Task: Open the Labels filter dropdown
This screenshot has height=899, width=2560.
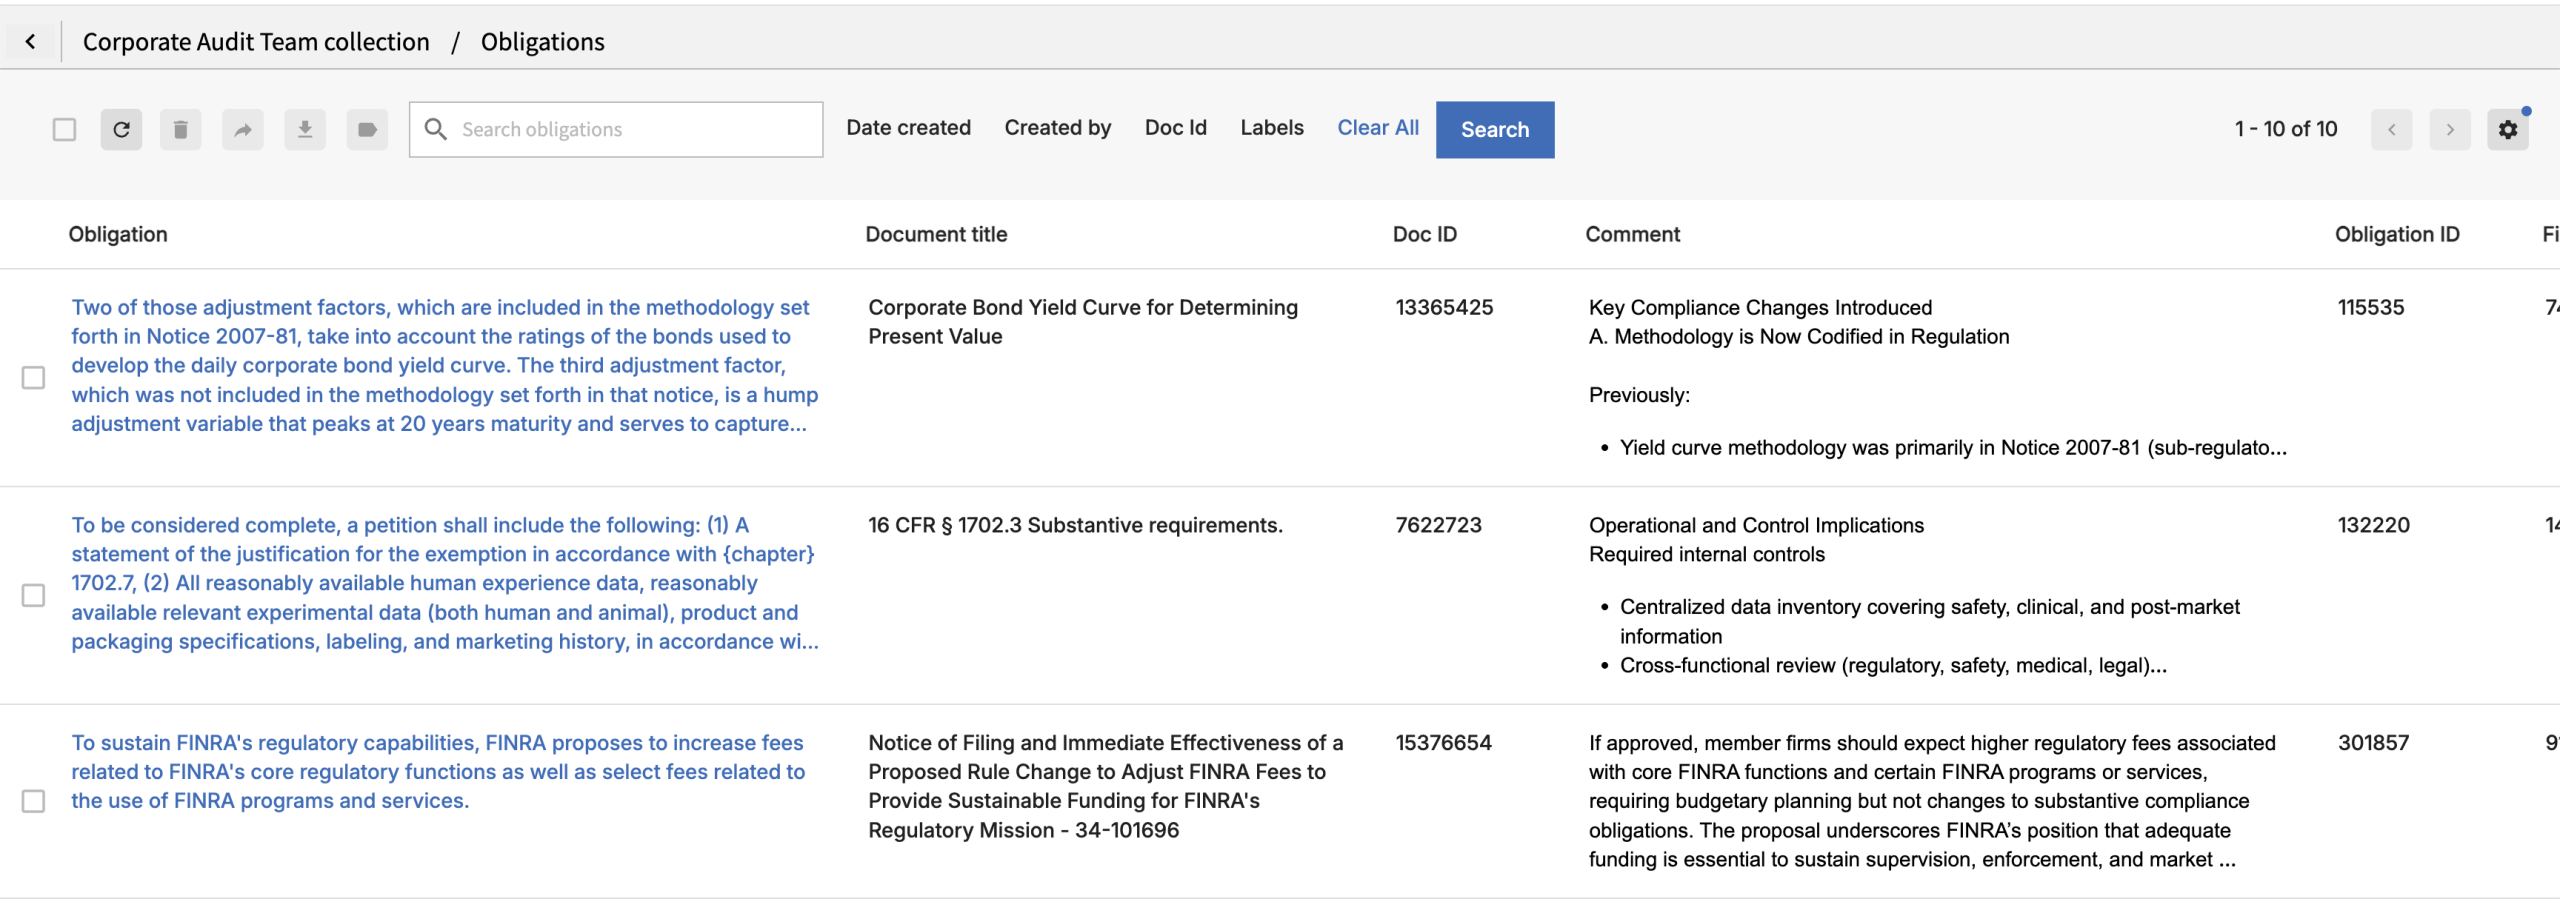Action: 1271,128
